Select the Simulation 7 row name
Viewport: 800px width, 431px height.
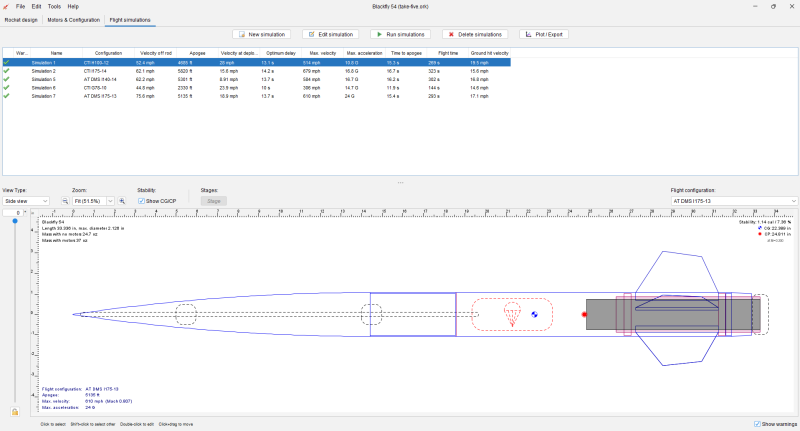[x=43, y=96]
